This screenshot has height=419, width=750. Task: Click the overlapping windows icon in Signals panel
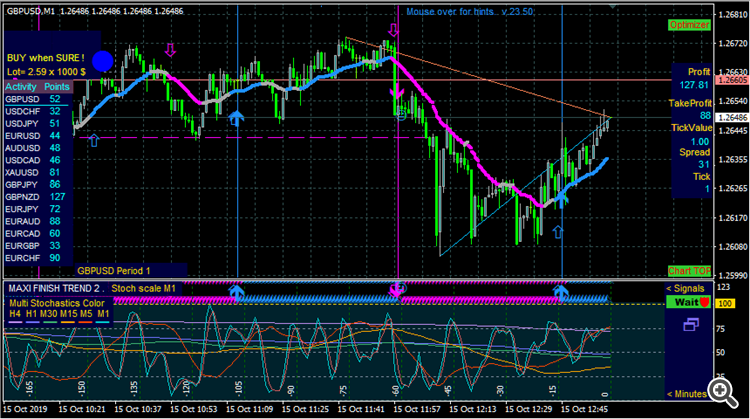[x=691, y=325]
